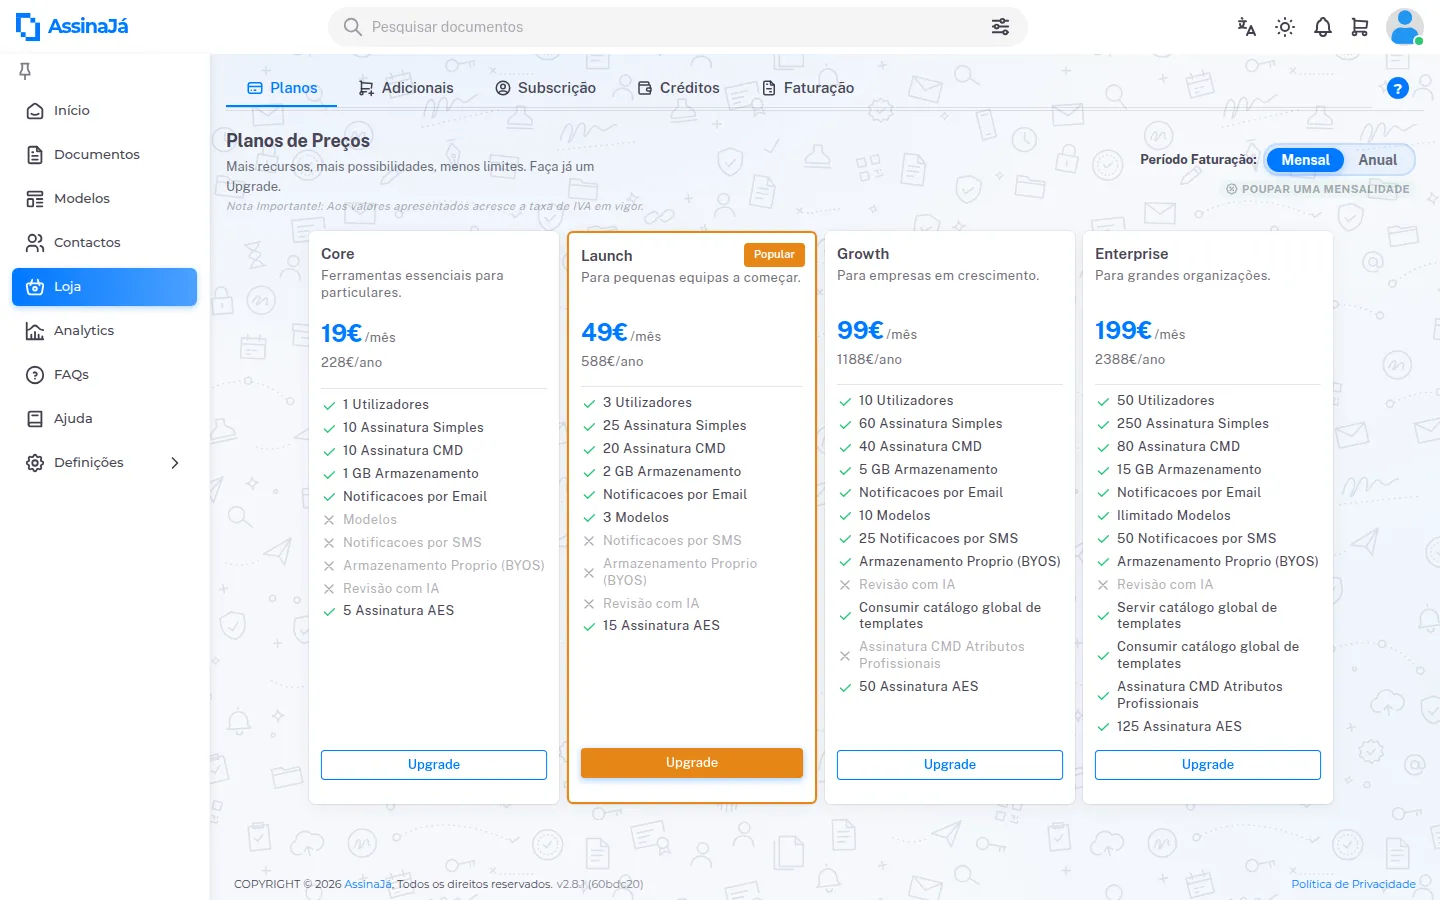Open the shopping cart icon

coord(1360,27)
